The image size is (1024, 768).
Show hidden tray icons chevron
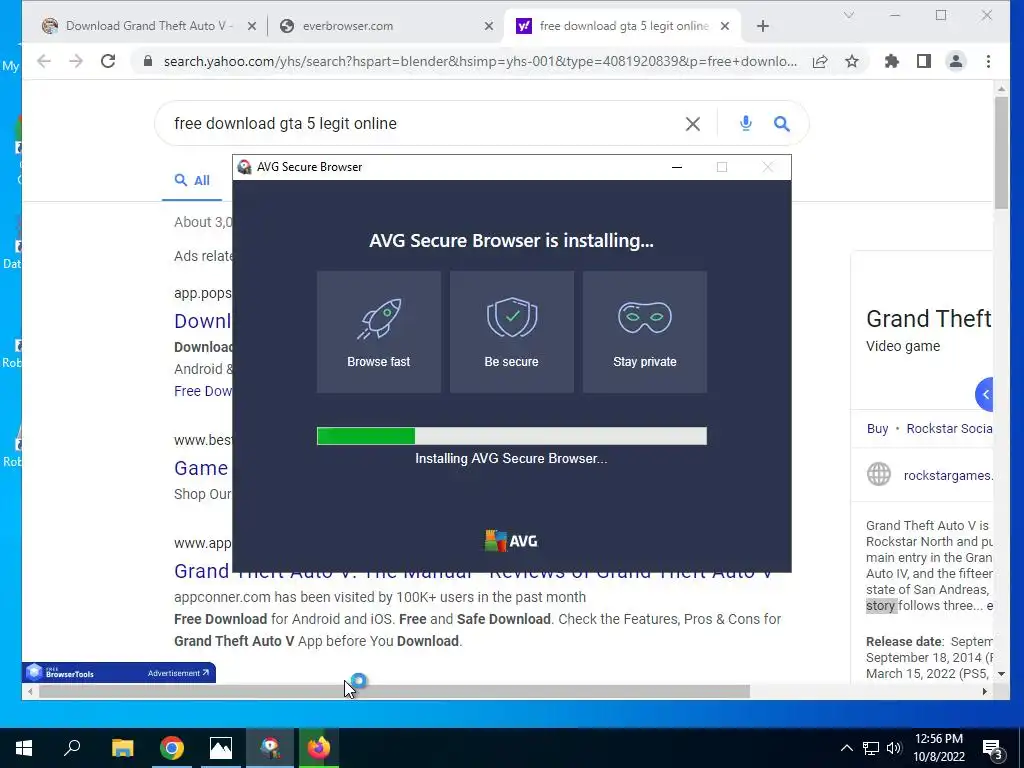point(846,748)
